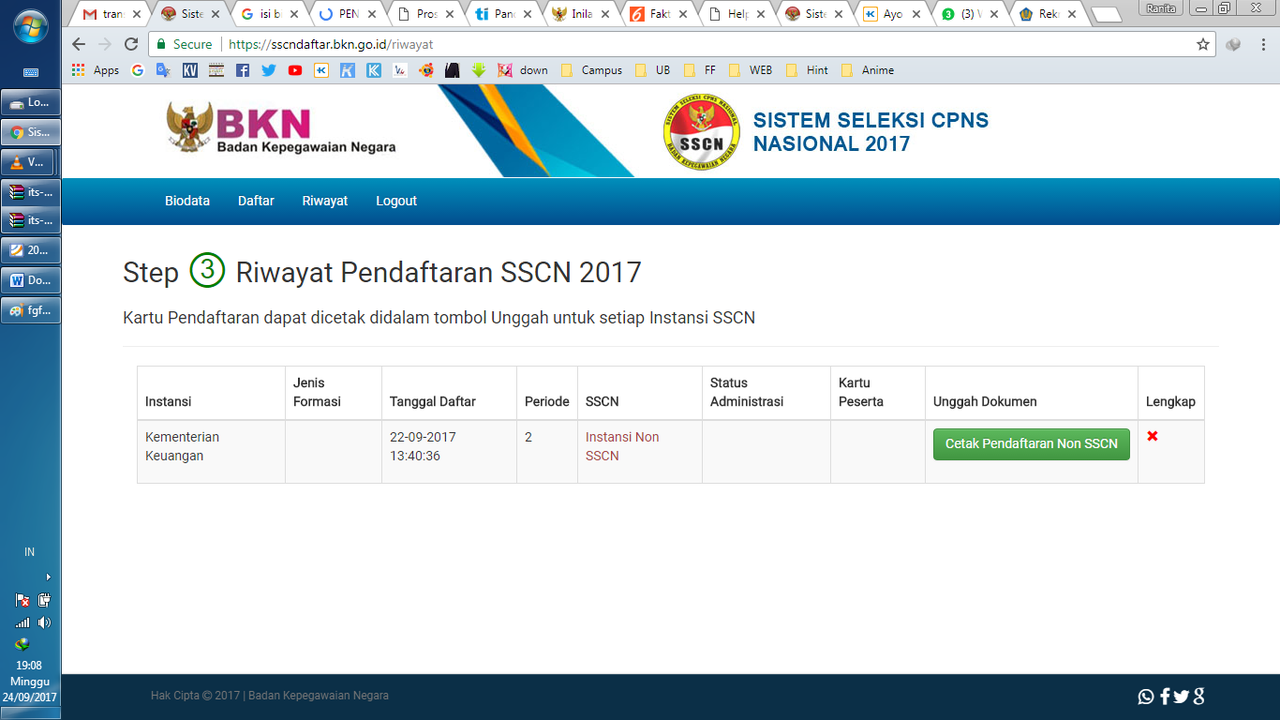Close the 'Ayo' tab
Screen dimensions: 1280x720
point(916,15)
